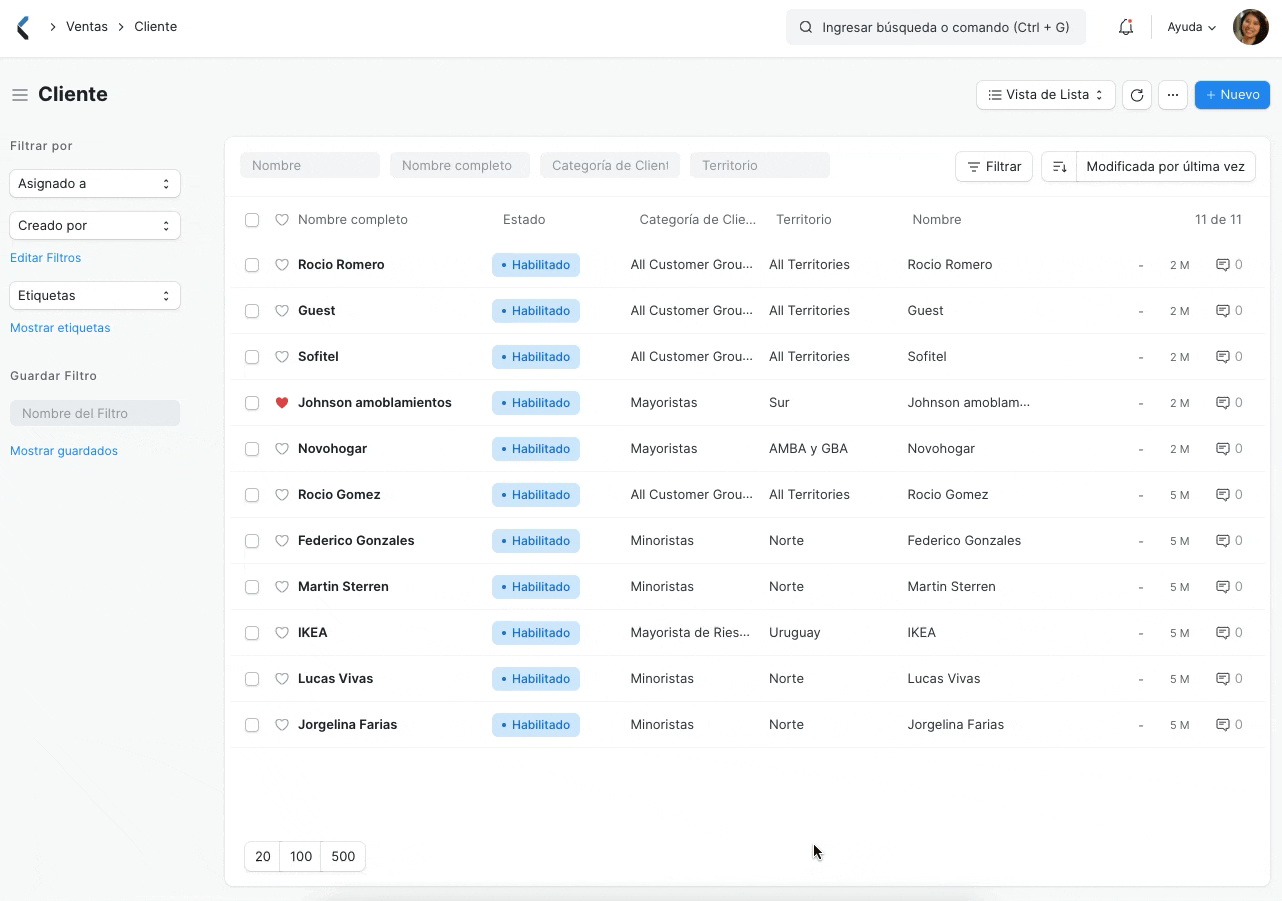This screenshot has width=1282, height=901.
Task: Set page size to 100
Action: (301, 857)
